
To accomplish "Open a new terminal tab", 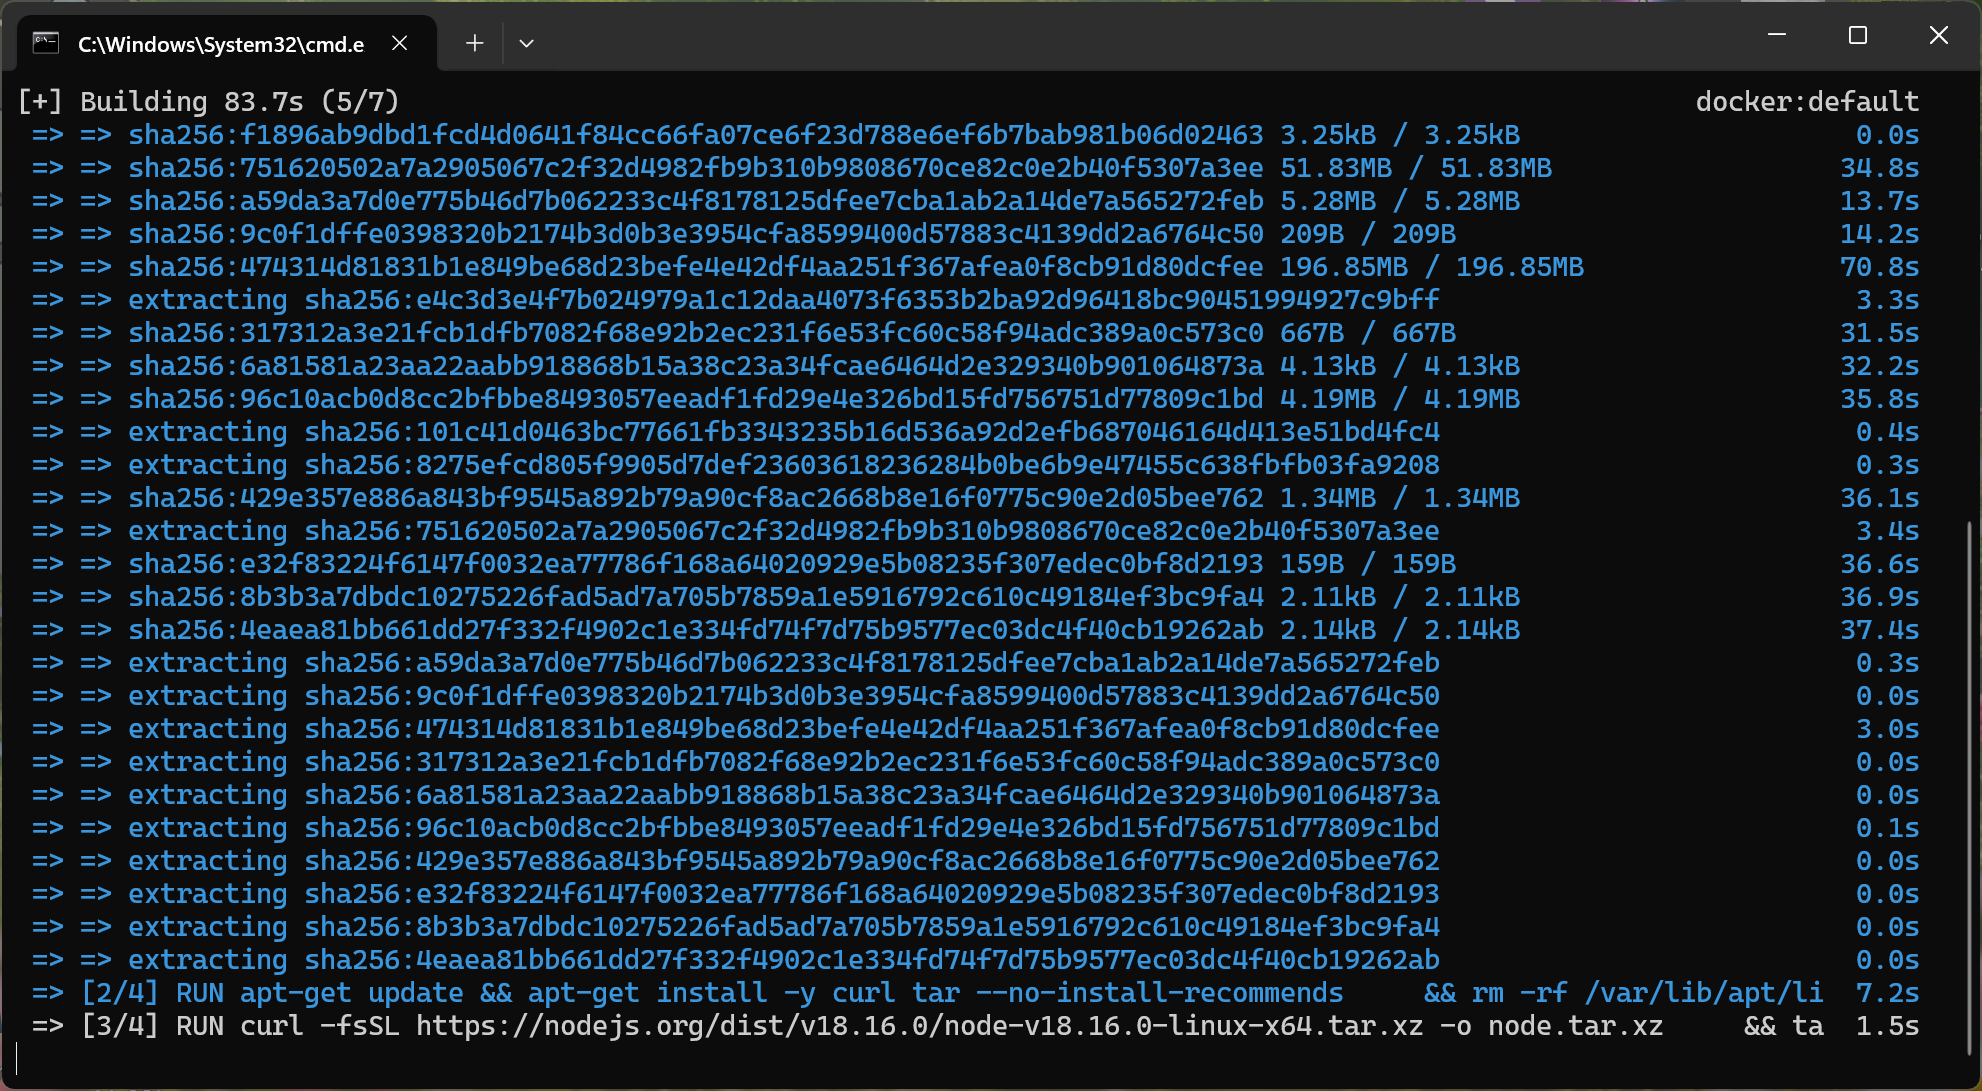I will tap(475, 43).
